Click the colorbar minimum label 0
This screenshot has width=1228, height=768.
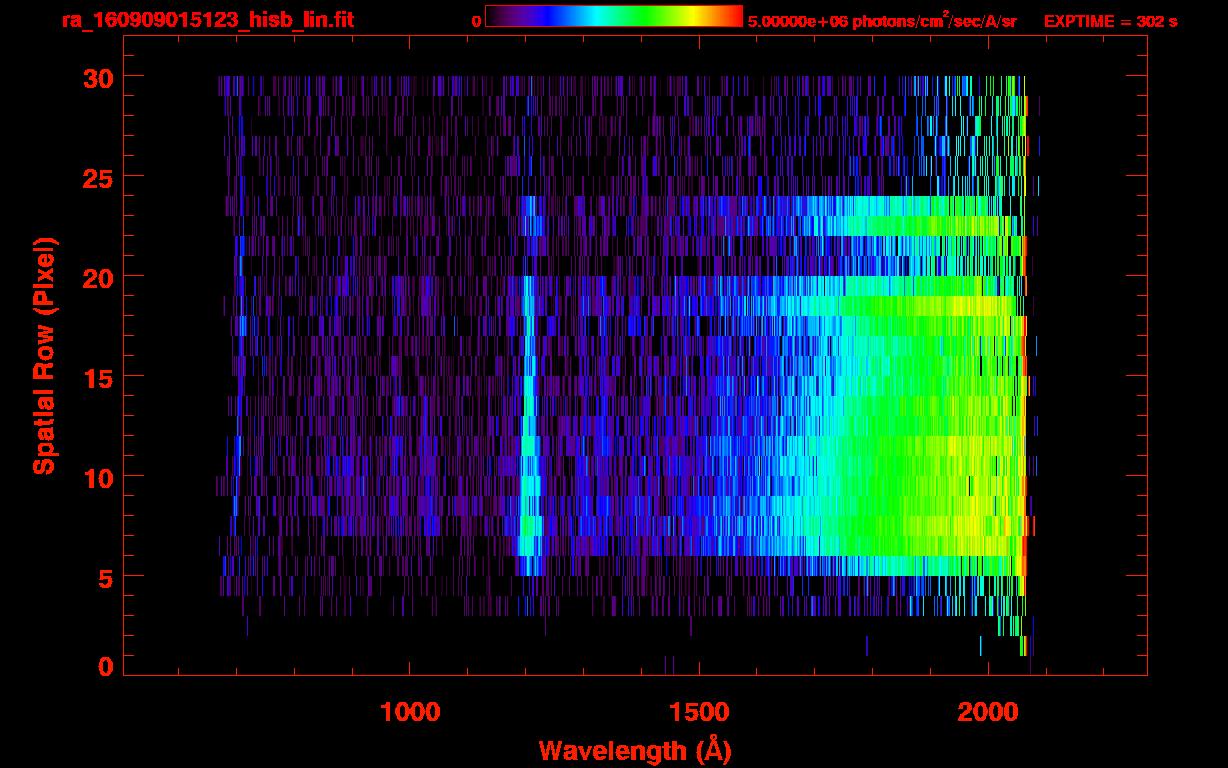(476, 21)
